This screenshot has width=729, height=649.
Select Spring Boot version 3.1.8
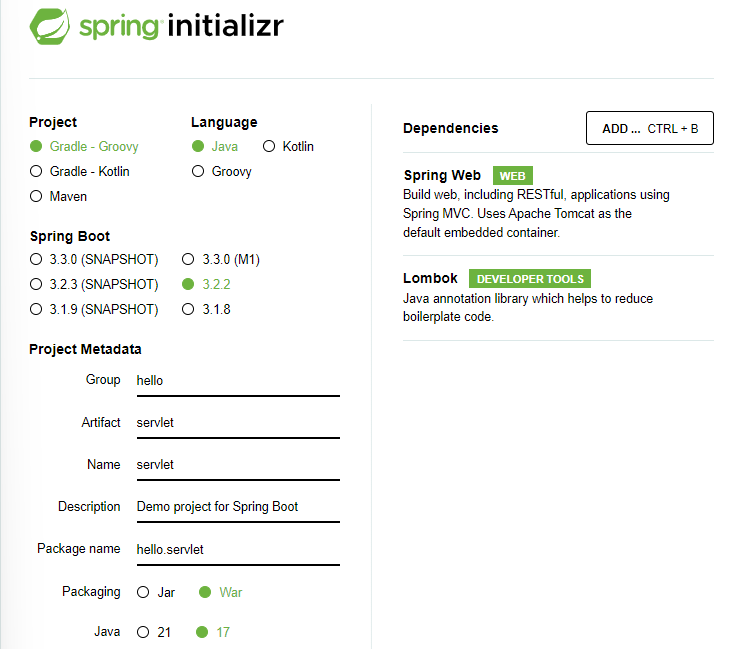[x=206, y=310]
